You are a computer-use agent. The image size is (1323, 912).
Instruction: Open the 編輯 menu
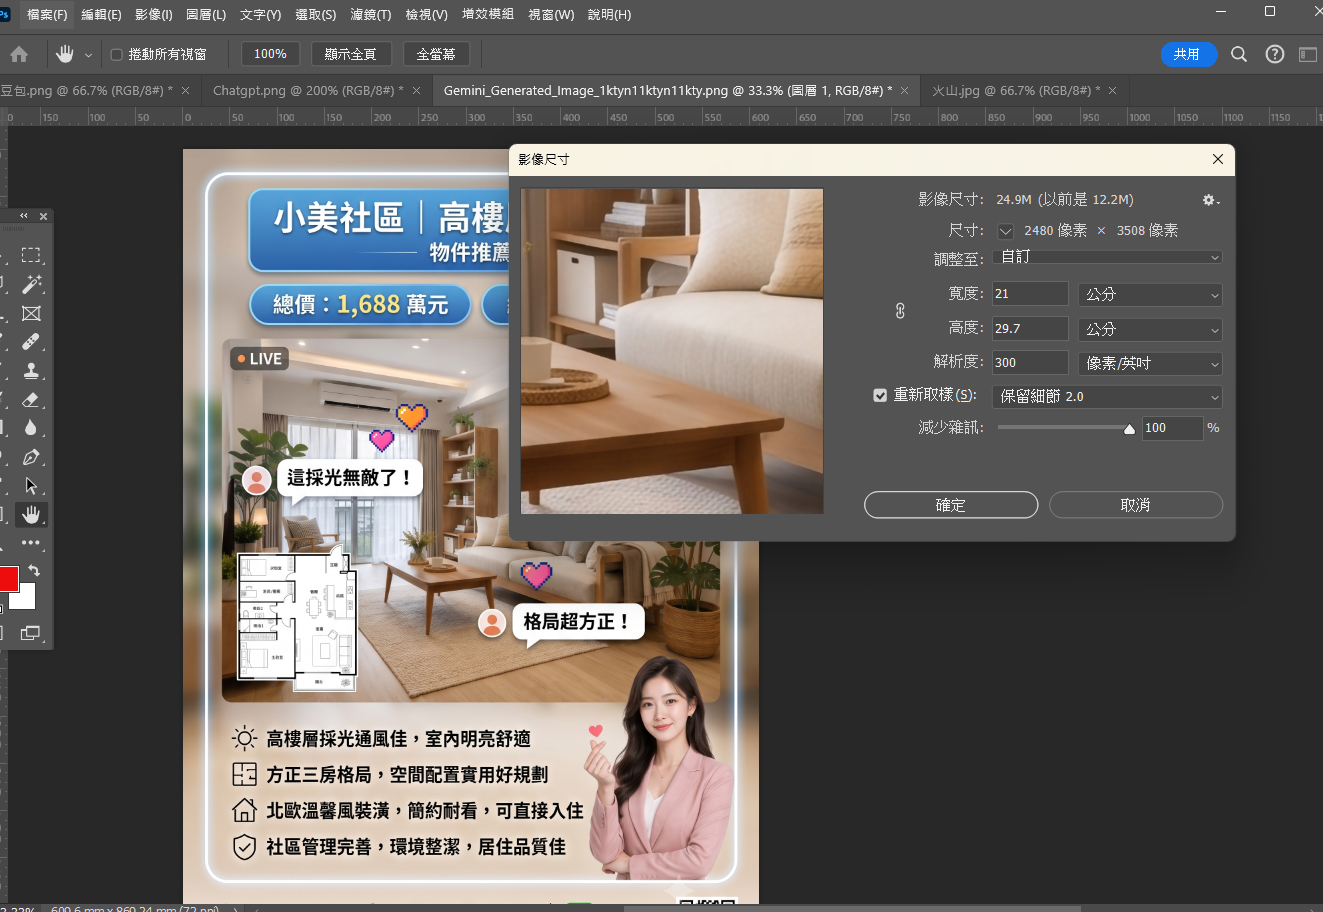pyautogui.click(x=101, y=14)
